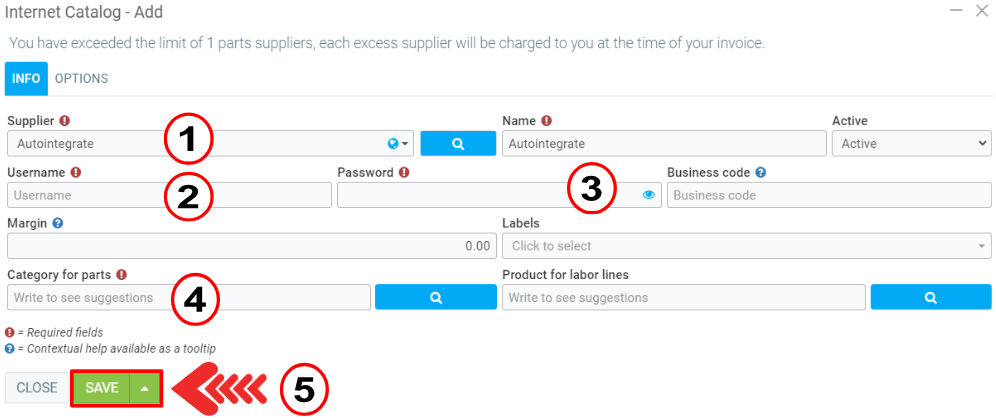This screenshot has width=996, height=418.
Task: Expand the Labels select dropdown
Action: tap(746, 246)
